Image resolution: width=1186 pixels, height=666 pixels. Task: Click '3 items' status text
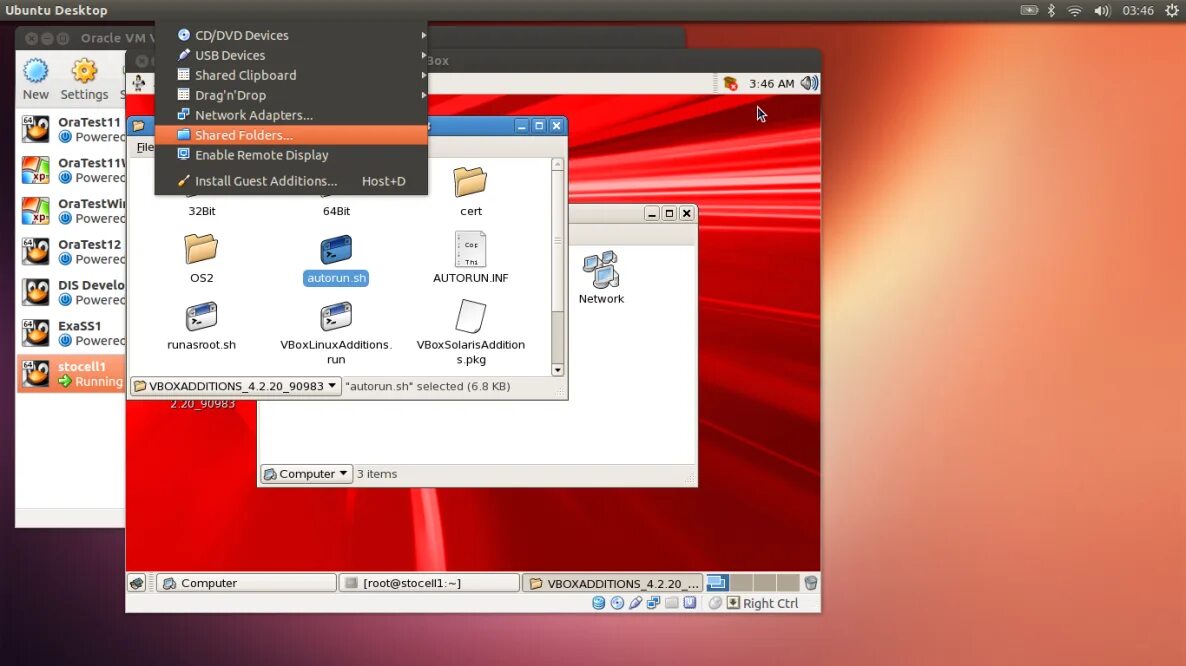[x=377, y=474]
